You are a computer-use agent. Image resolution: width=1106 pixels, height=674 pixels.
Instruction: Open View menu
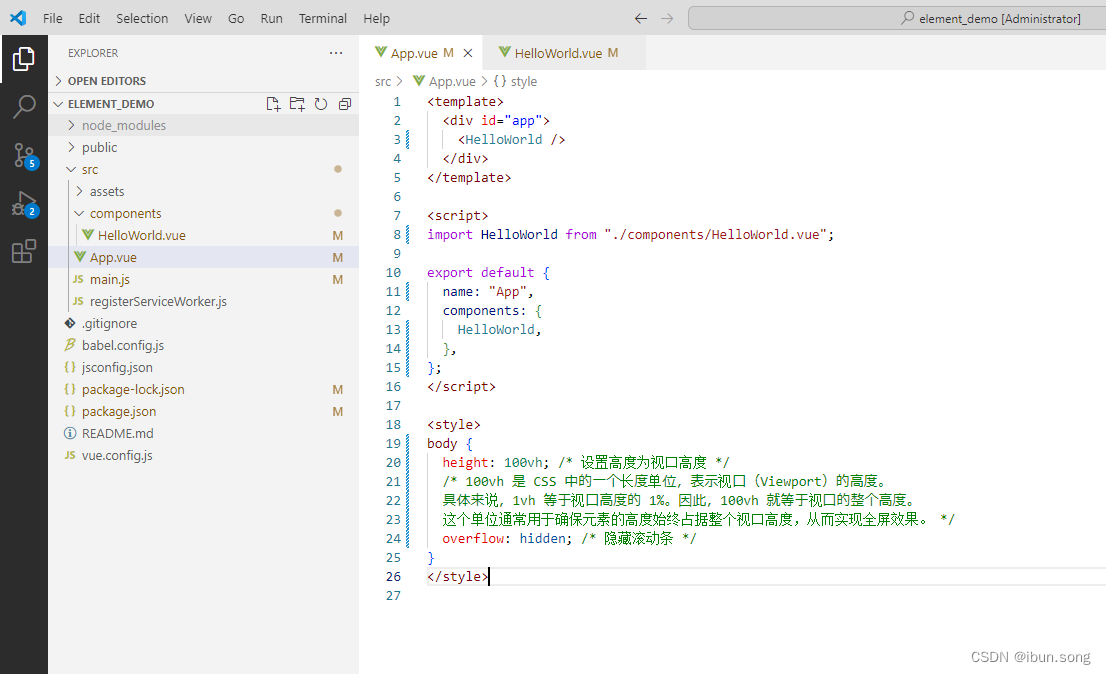[198, 18]
